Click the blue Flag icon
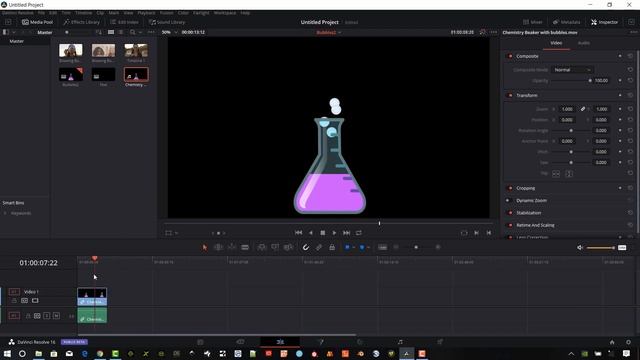Image resolution: width=640 pixels, height=360 pixels. tap(347, 247)
